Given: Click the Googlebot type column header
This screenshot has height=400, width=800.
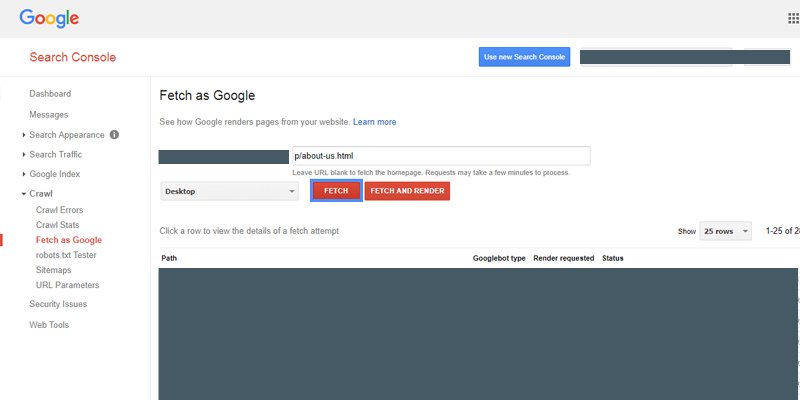Looking at the screenshot, I should [x=499, y=258].
